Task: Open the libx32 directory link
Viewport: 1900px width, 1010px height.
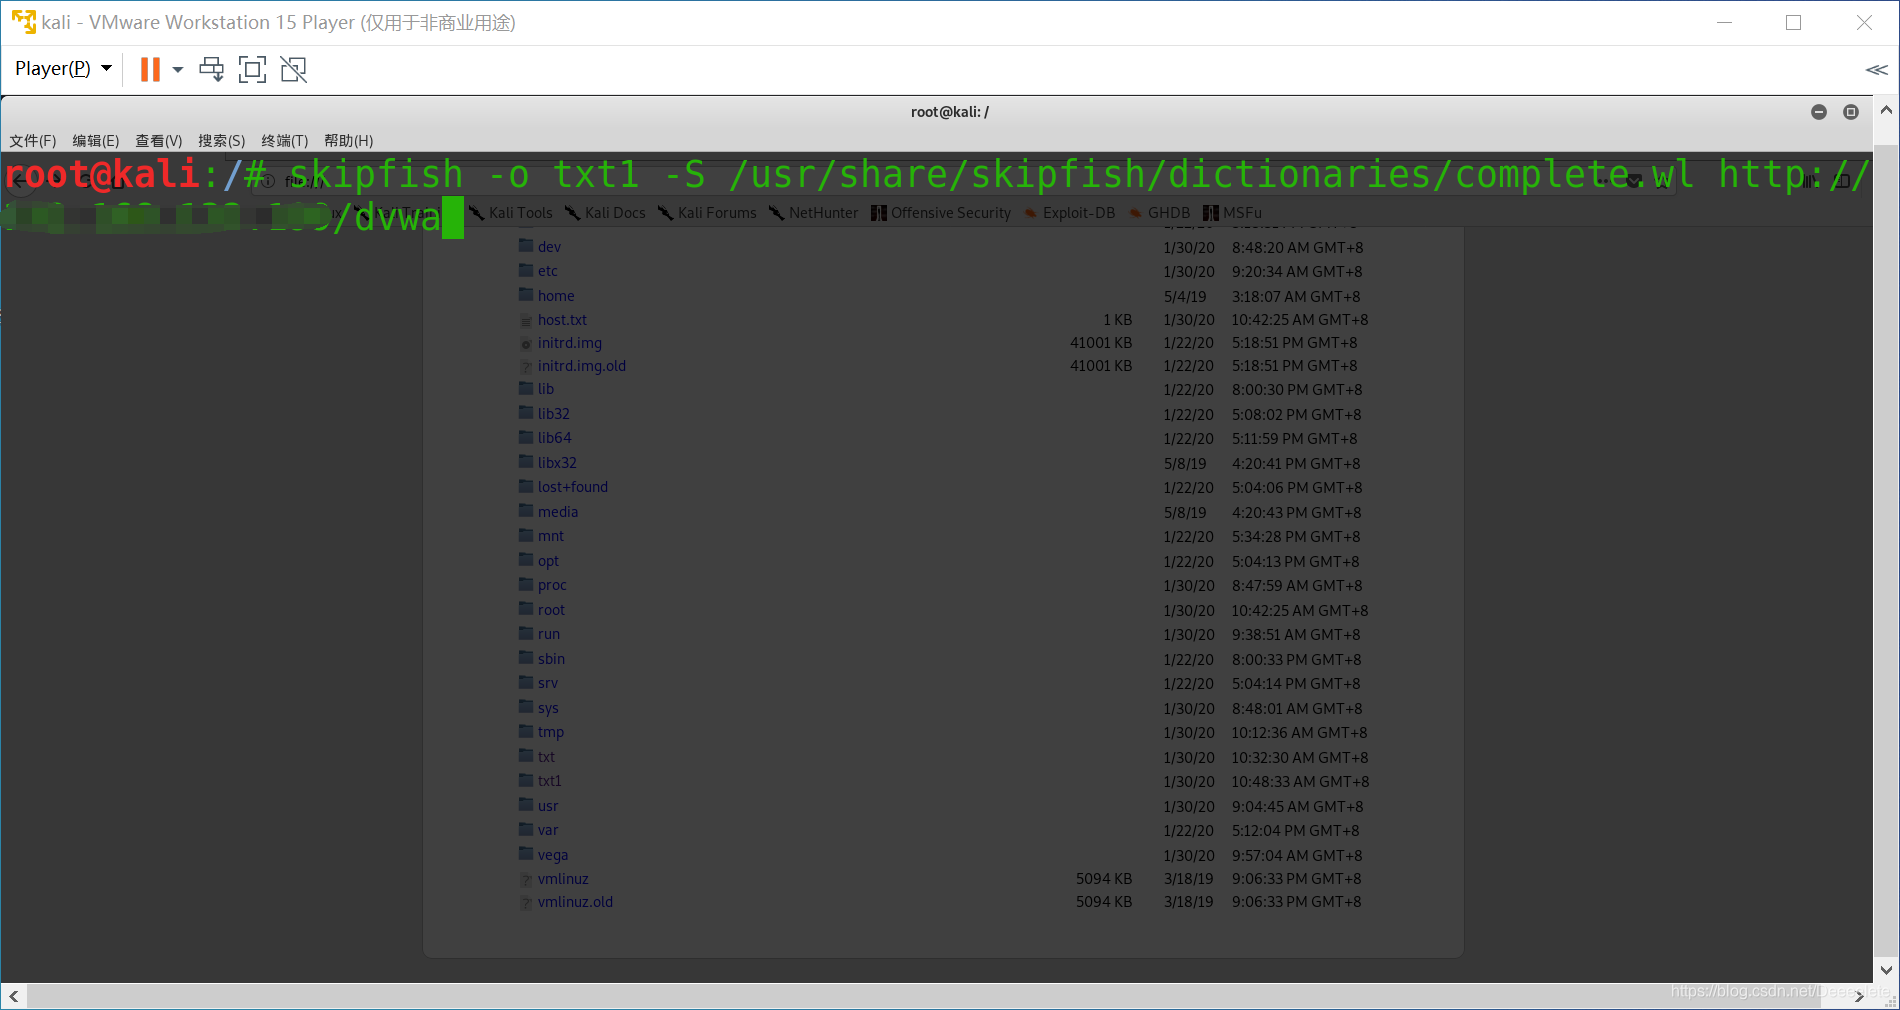Action: [x=557, y=463]
